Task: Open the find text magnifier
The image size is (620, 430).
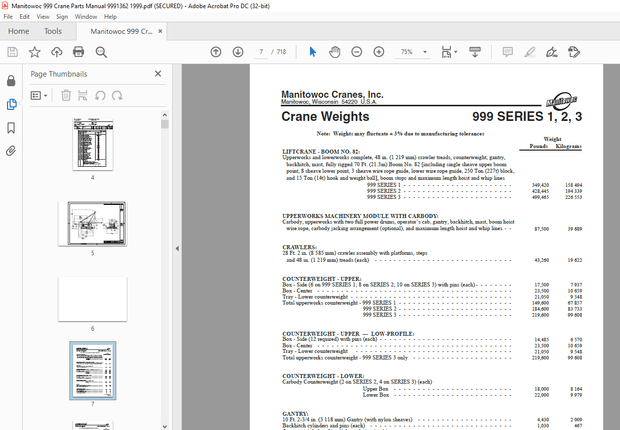Action: [x=101, y=52]
